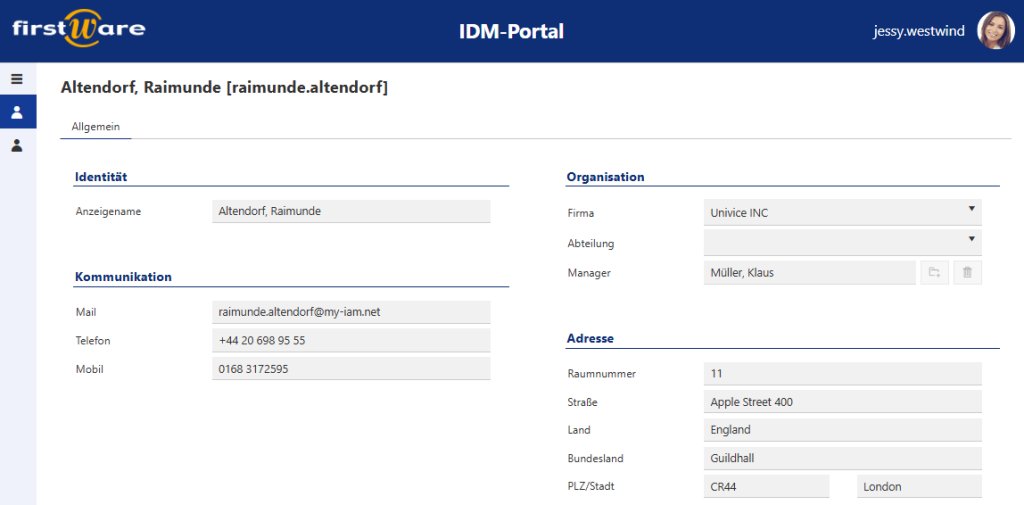This screenshot has height=505, width=1024.
Task: Click the Land field England
Action: [842, 430]
